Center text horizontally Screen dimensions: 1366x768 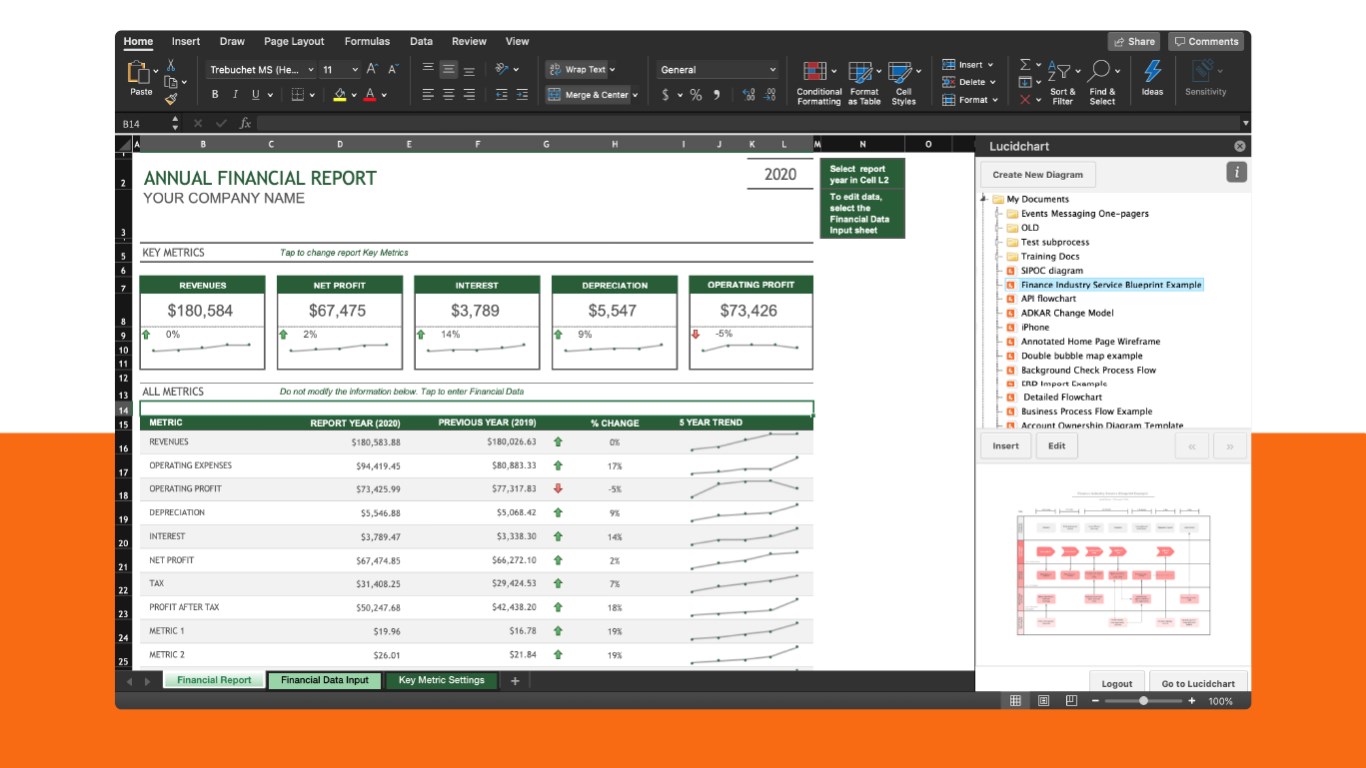tap(448, 94)
